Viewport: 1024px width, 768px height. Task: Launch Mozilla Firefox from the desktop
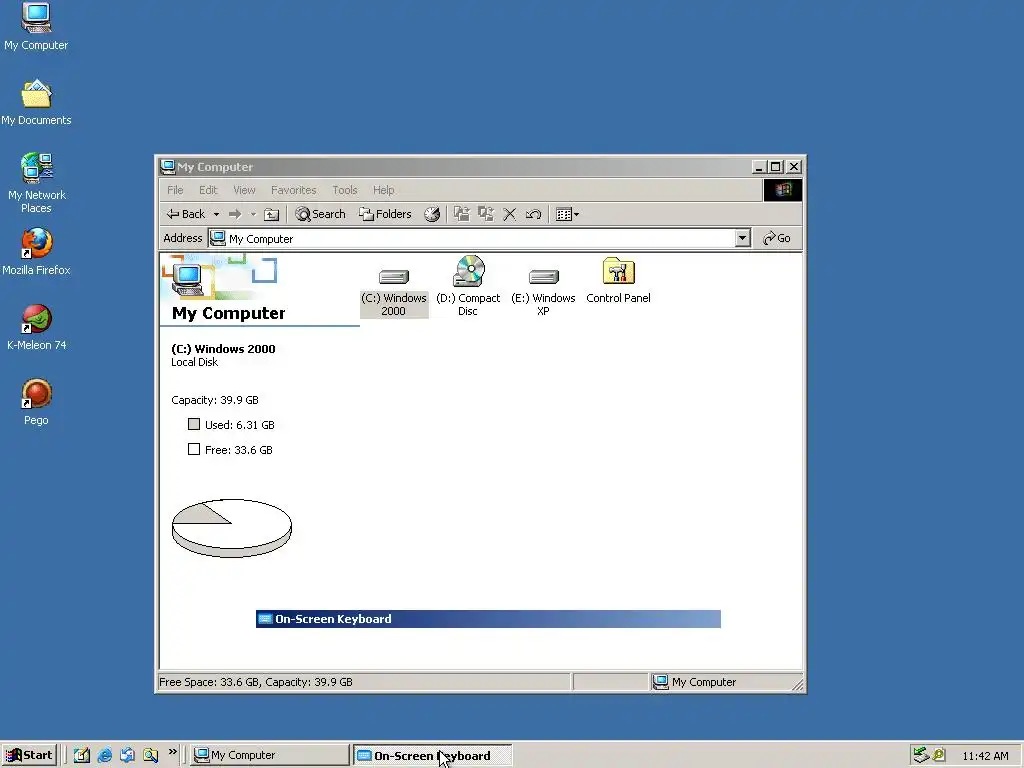click(36, 251)
